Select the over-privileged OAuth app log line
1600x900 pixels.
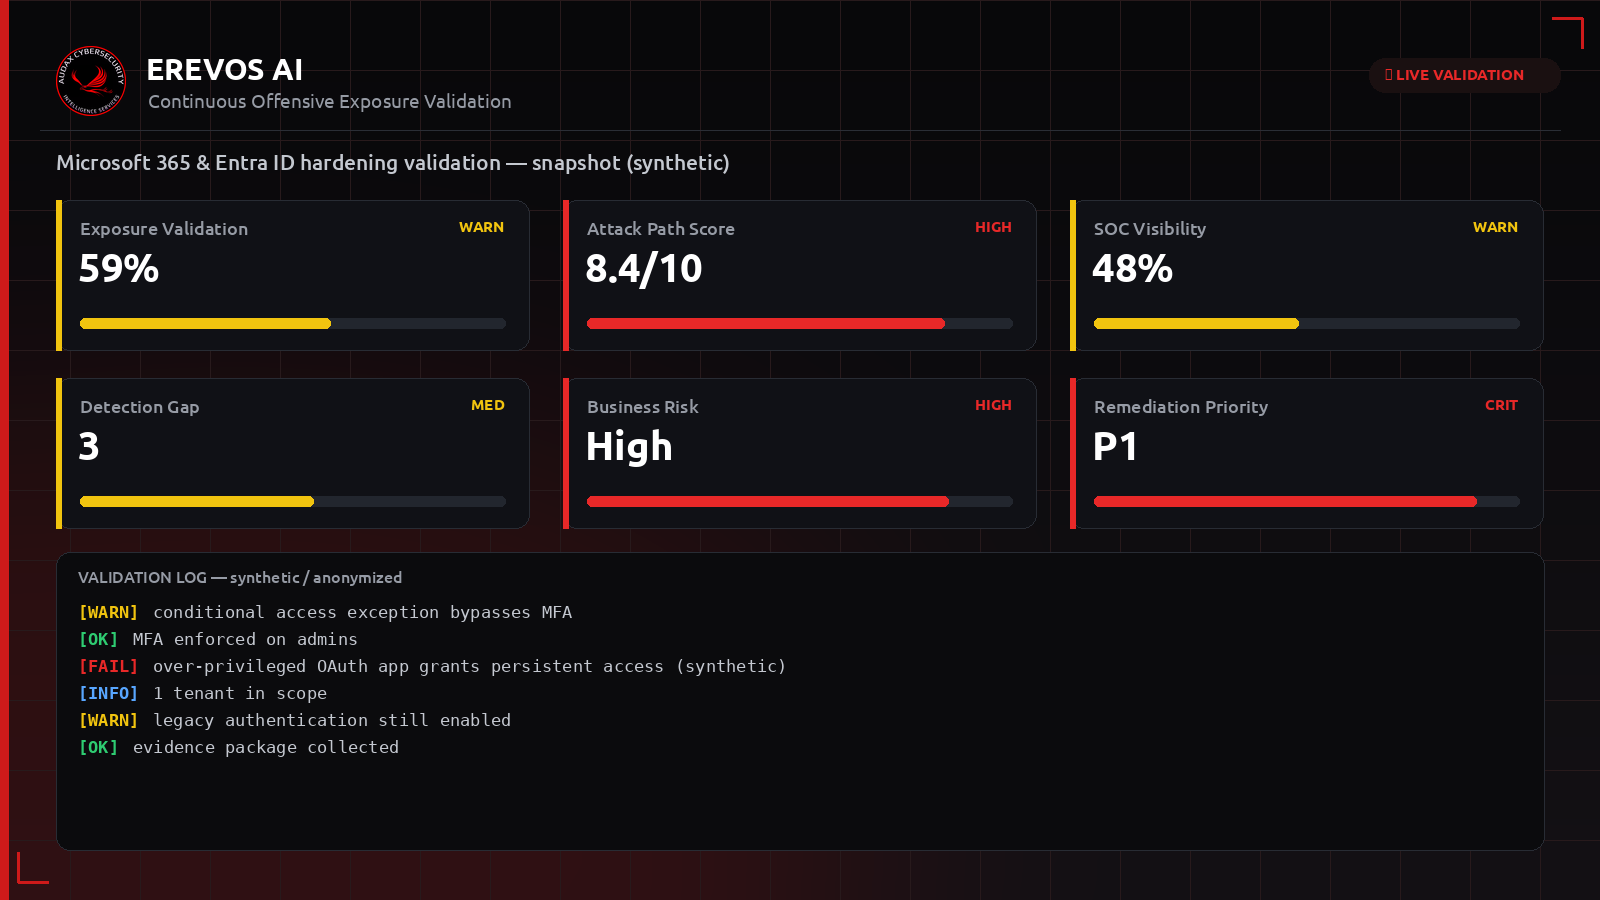coord(432,666)
